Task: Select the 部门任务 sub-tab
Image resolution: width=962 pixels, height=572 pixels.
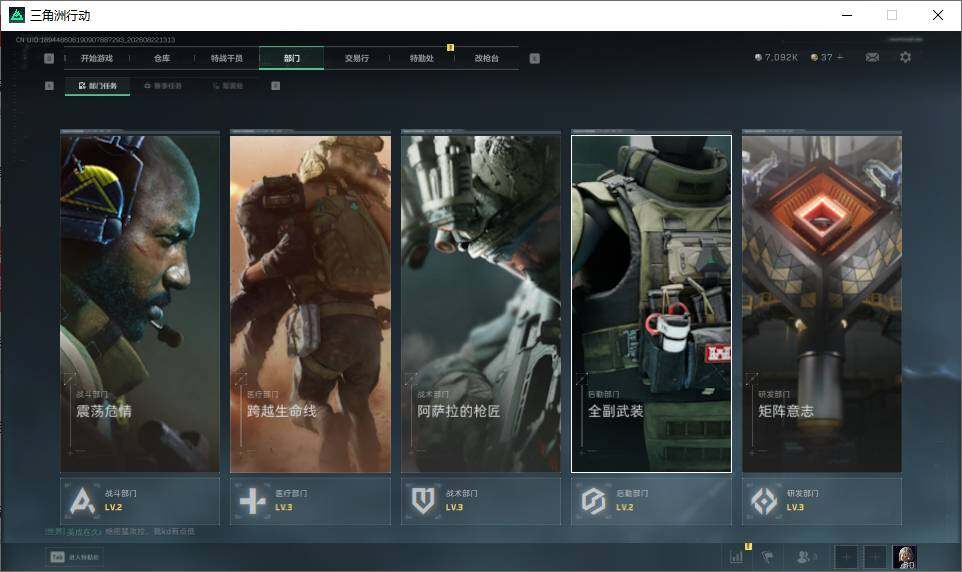Action: [98, 86]
